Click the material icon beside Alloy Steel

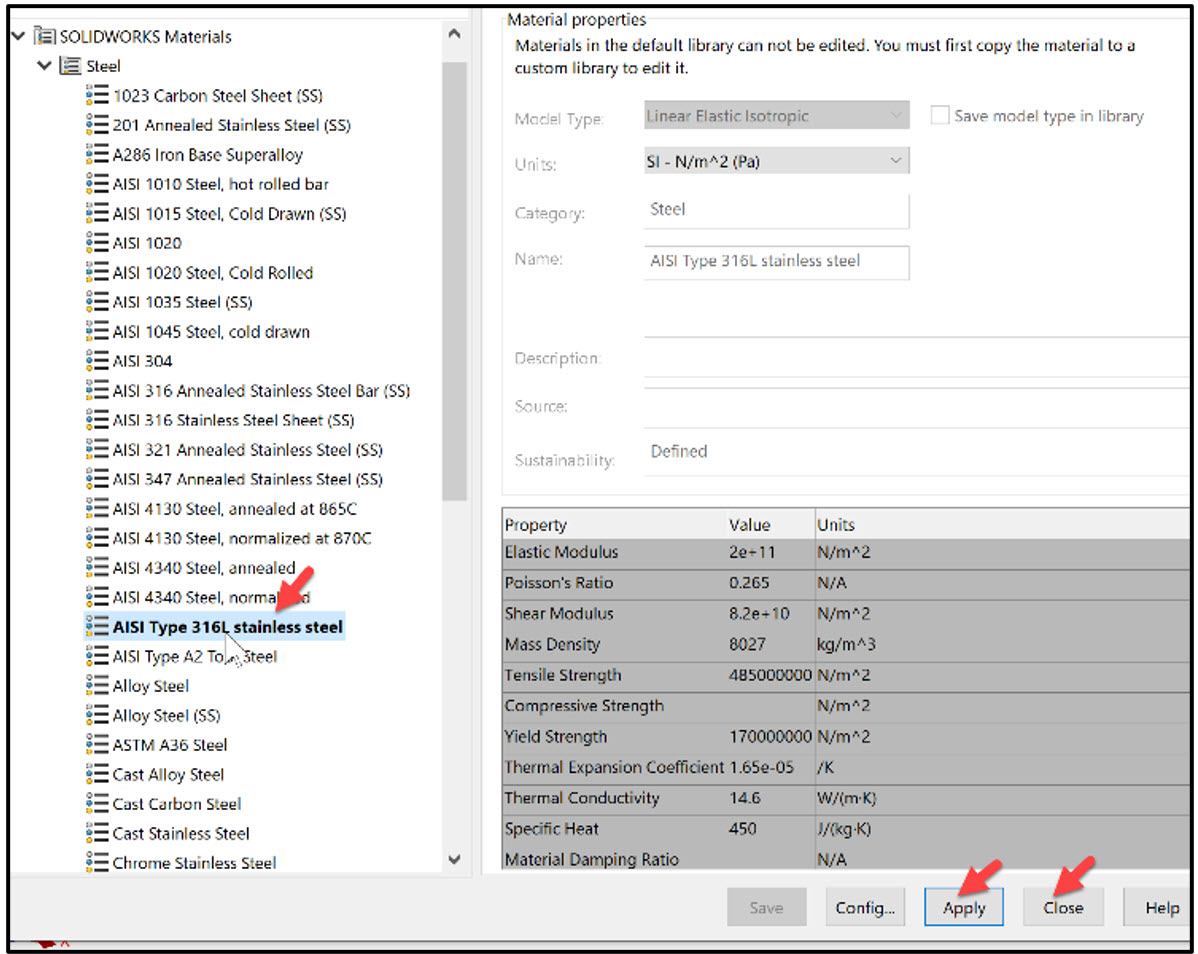pyautogui.click(x=97, y=686)
